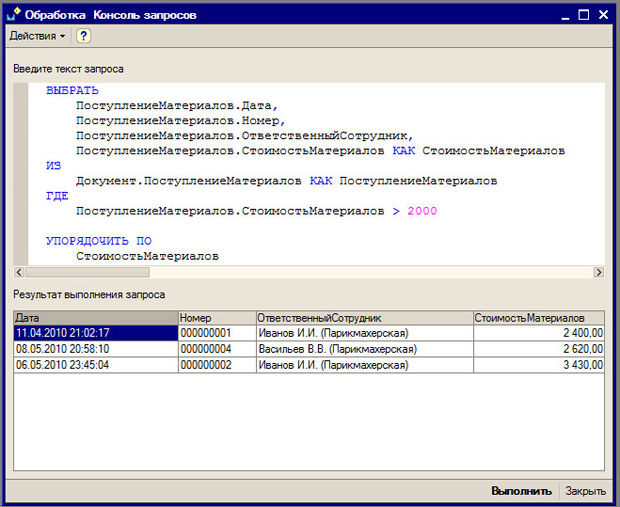Click the ИЗ keyword in the query
The height and width of the screenshot is (507, 620).
pos(53,166)
